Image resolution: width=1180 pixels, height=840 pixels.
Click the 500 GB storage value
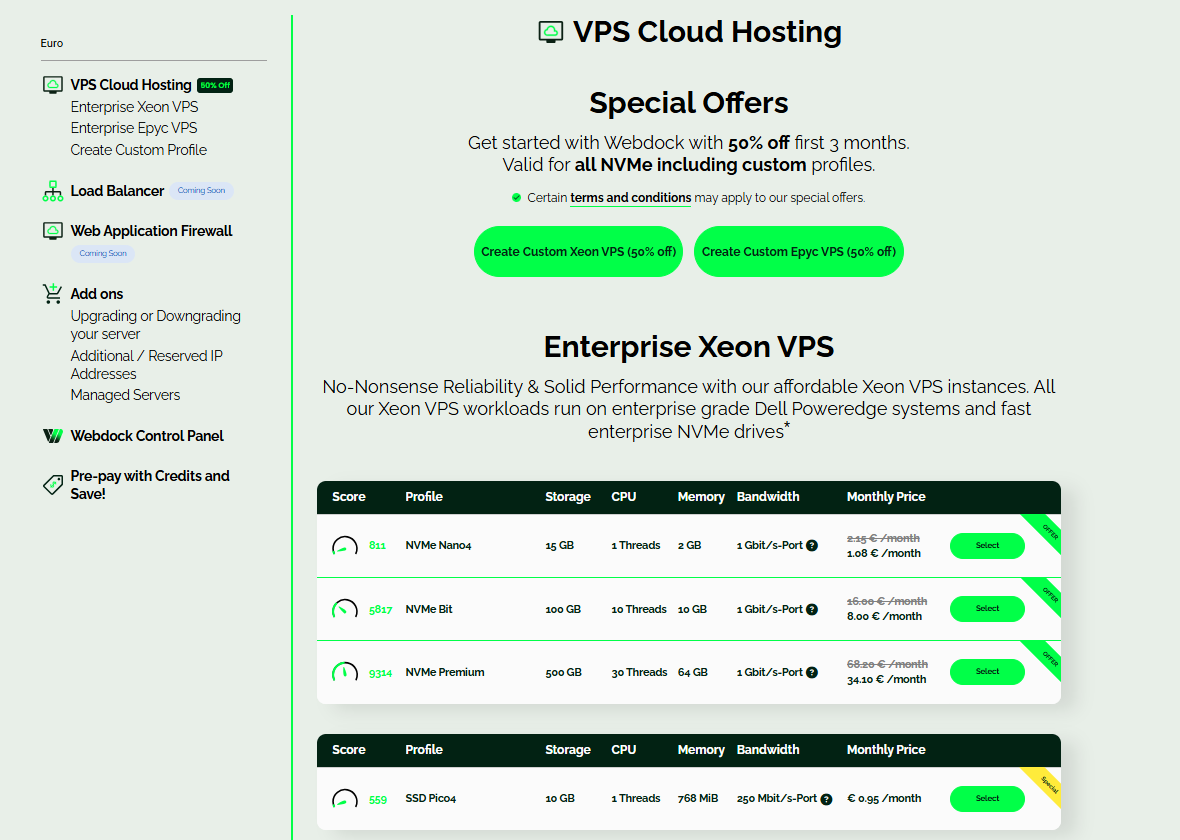[x=564, y=672]
